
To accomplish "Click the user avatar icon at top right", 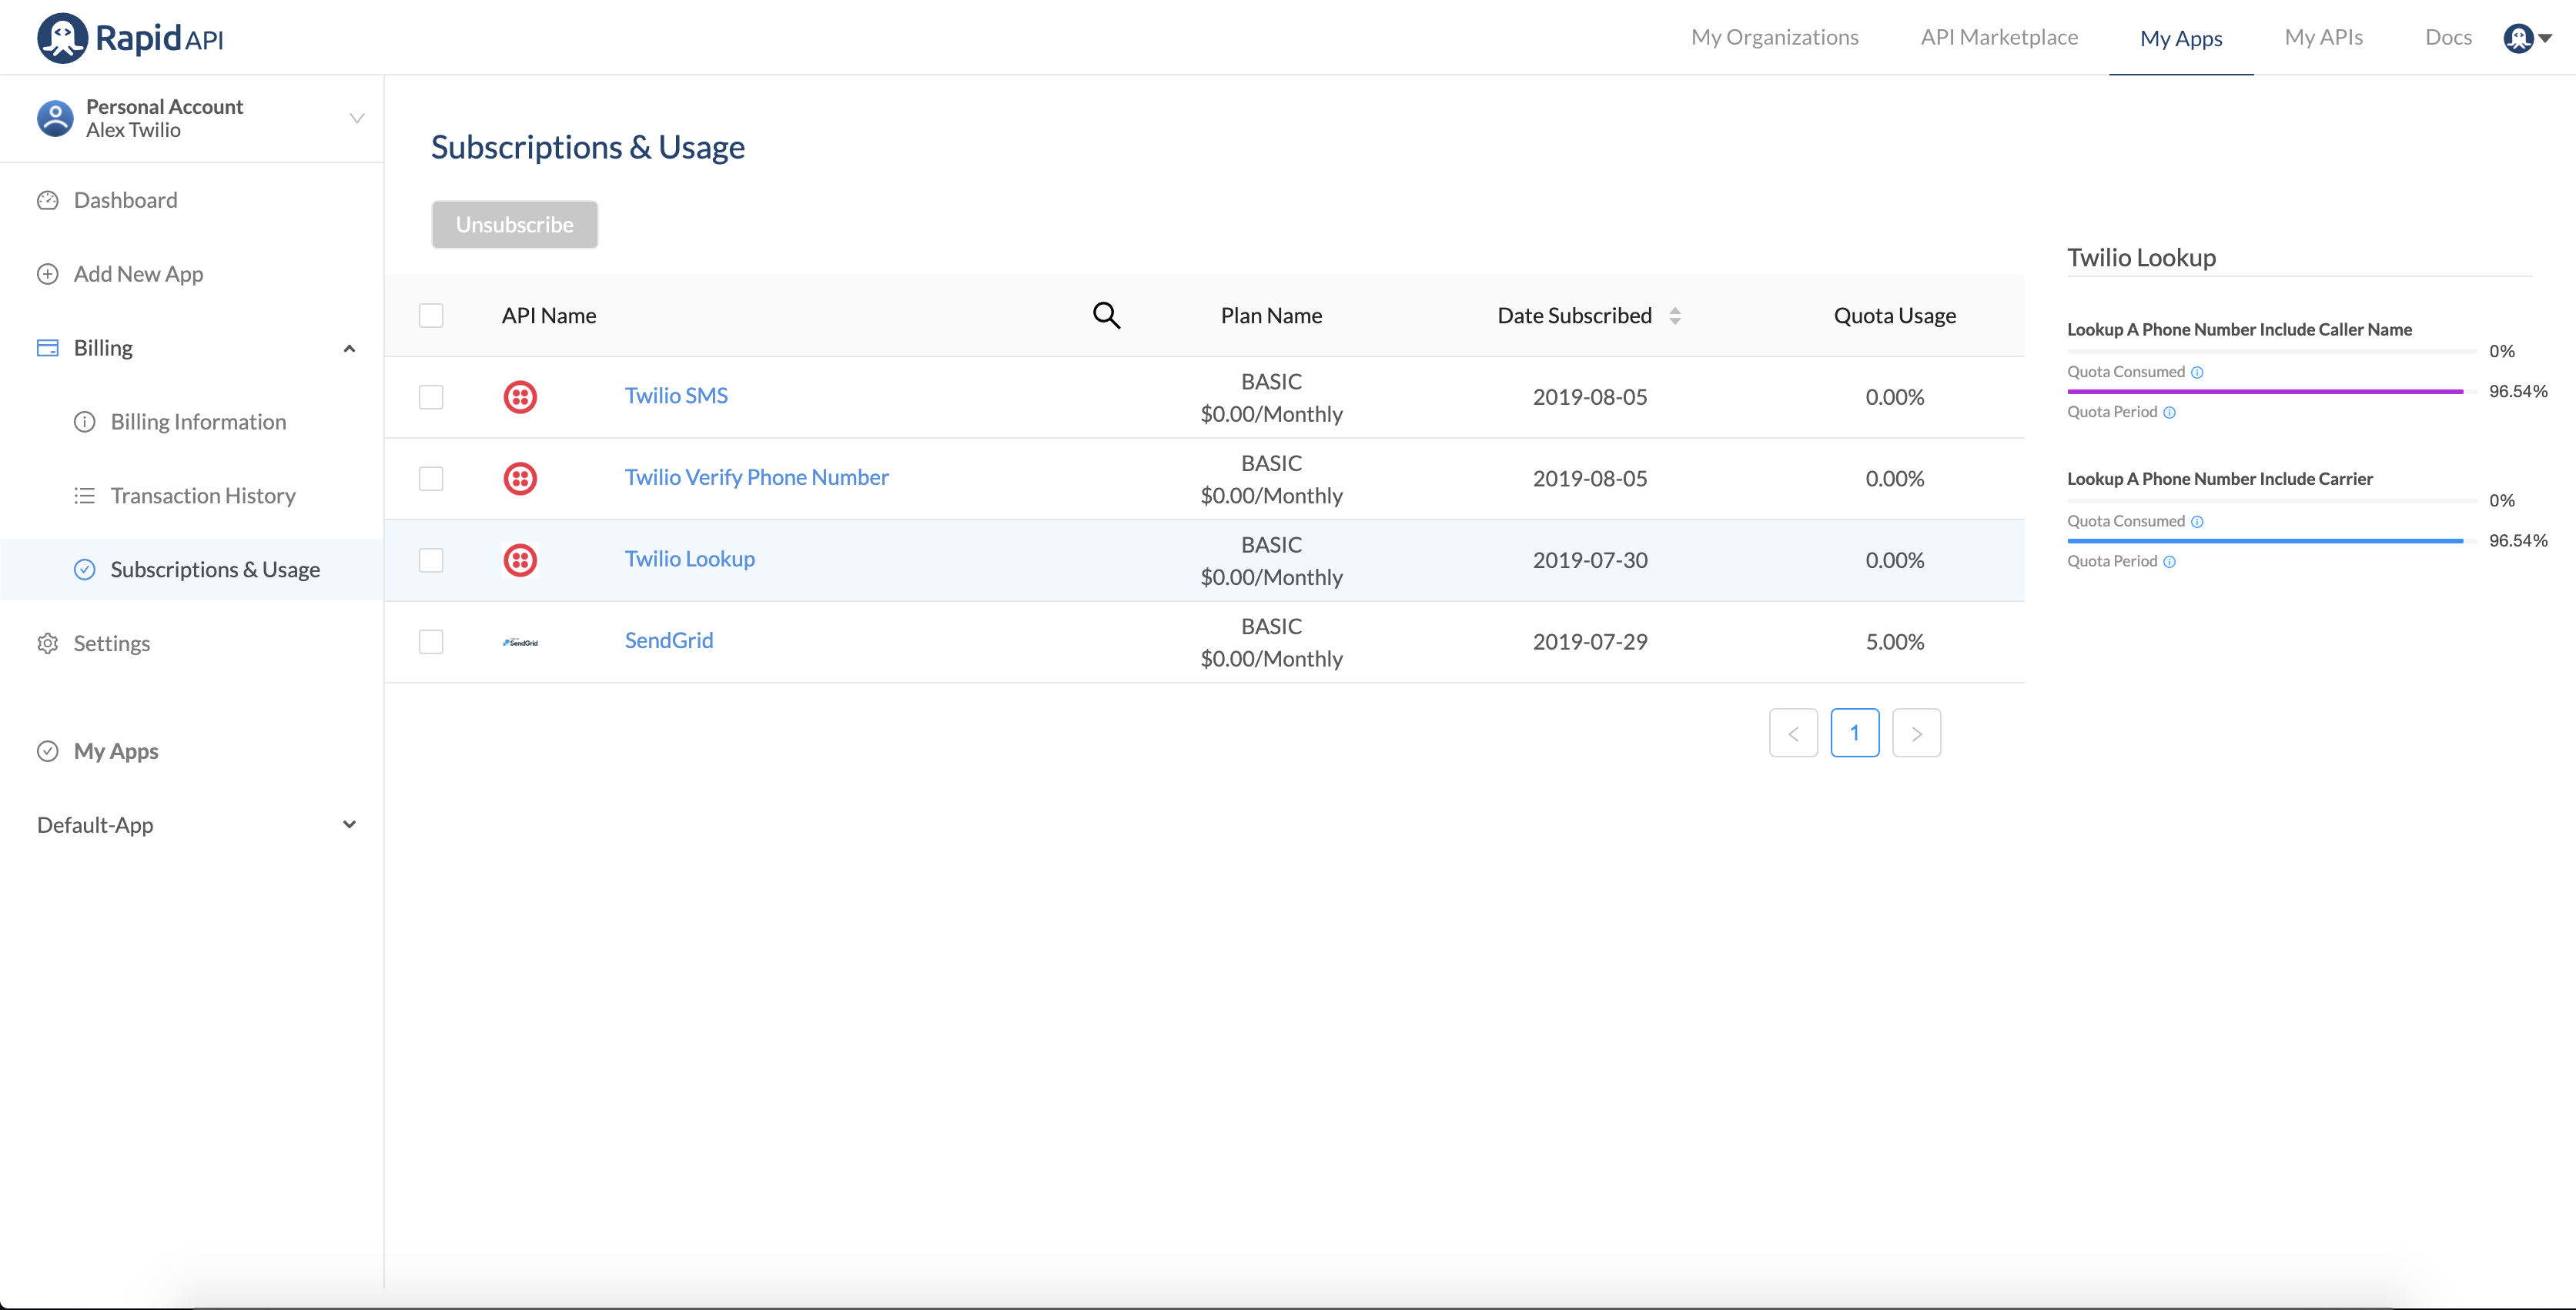I will [x=2518, y=38].
